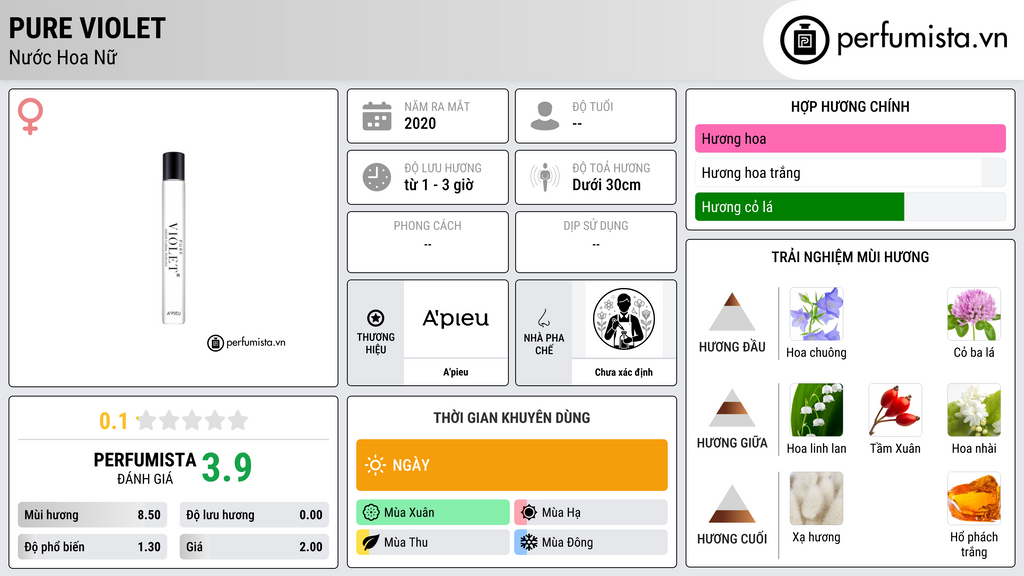Image resolution: width=1024 pixels, height=576 pixels.
Task: Click the pink female gender symbol icon
Action: [x=30, y=116]
